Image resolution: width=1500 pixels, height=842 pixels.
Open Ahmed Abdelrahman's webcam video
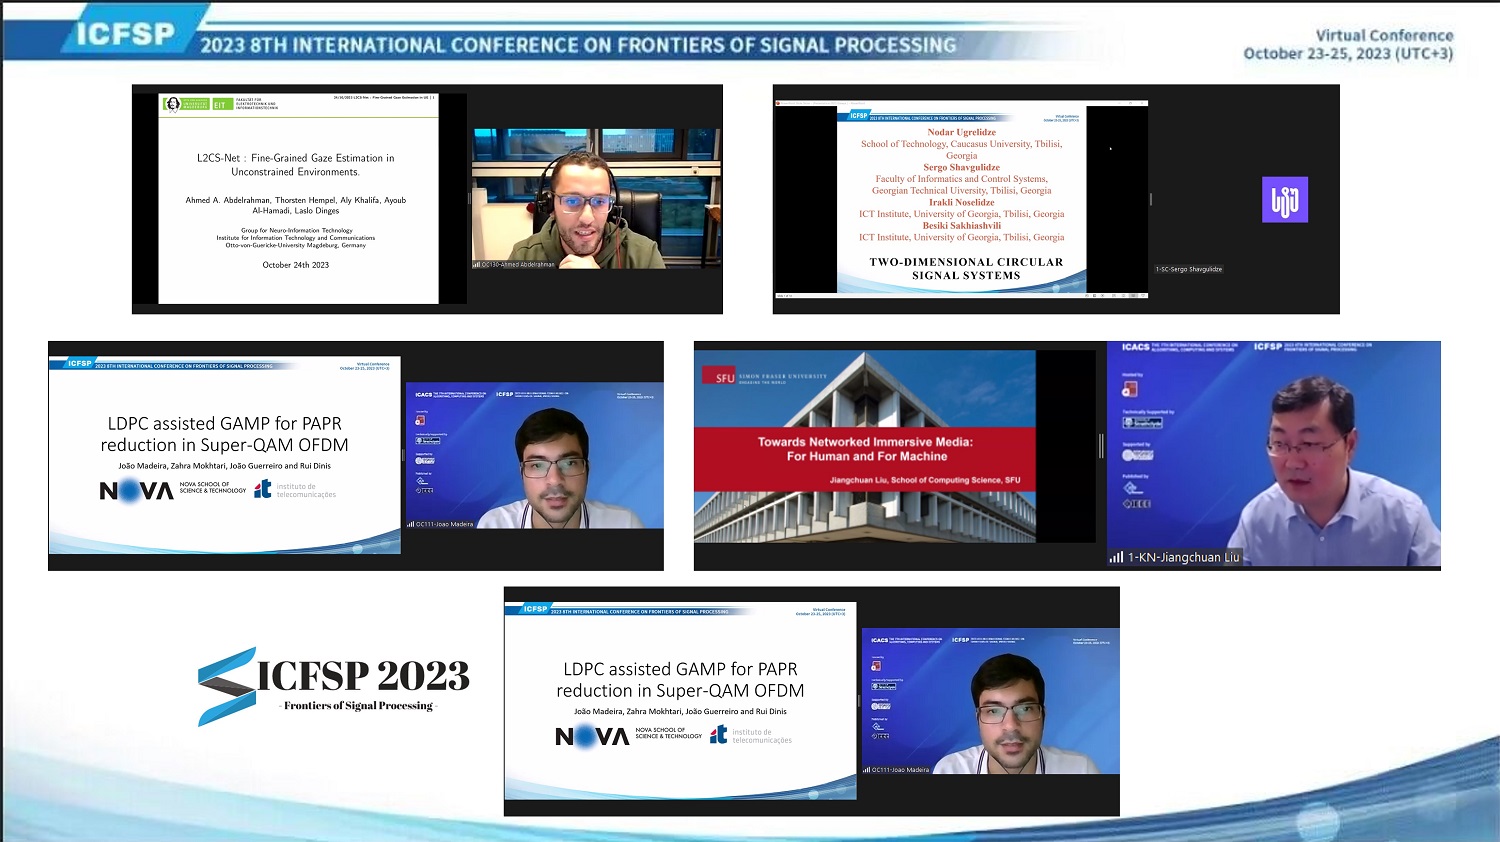coord(596,199)
